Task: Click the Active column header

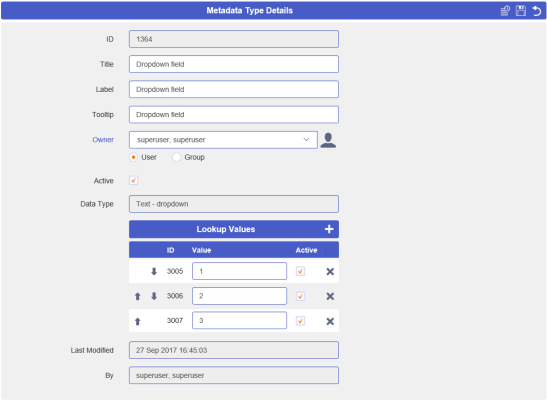Action: pyautogui.click(x=306, y=250)
